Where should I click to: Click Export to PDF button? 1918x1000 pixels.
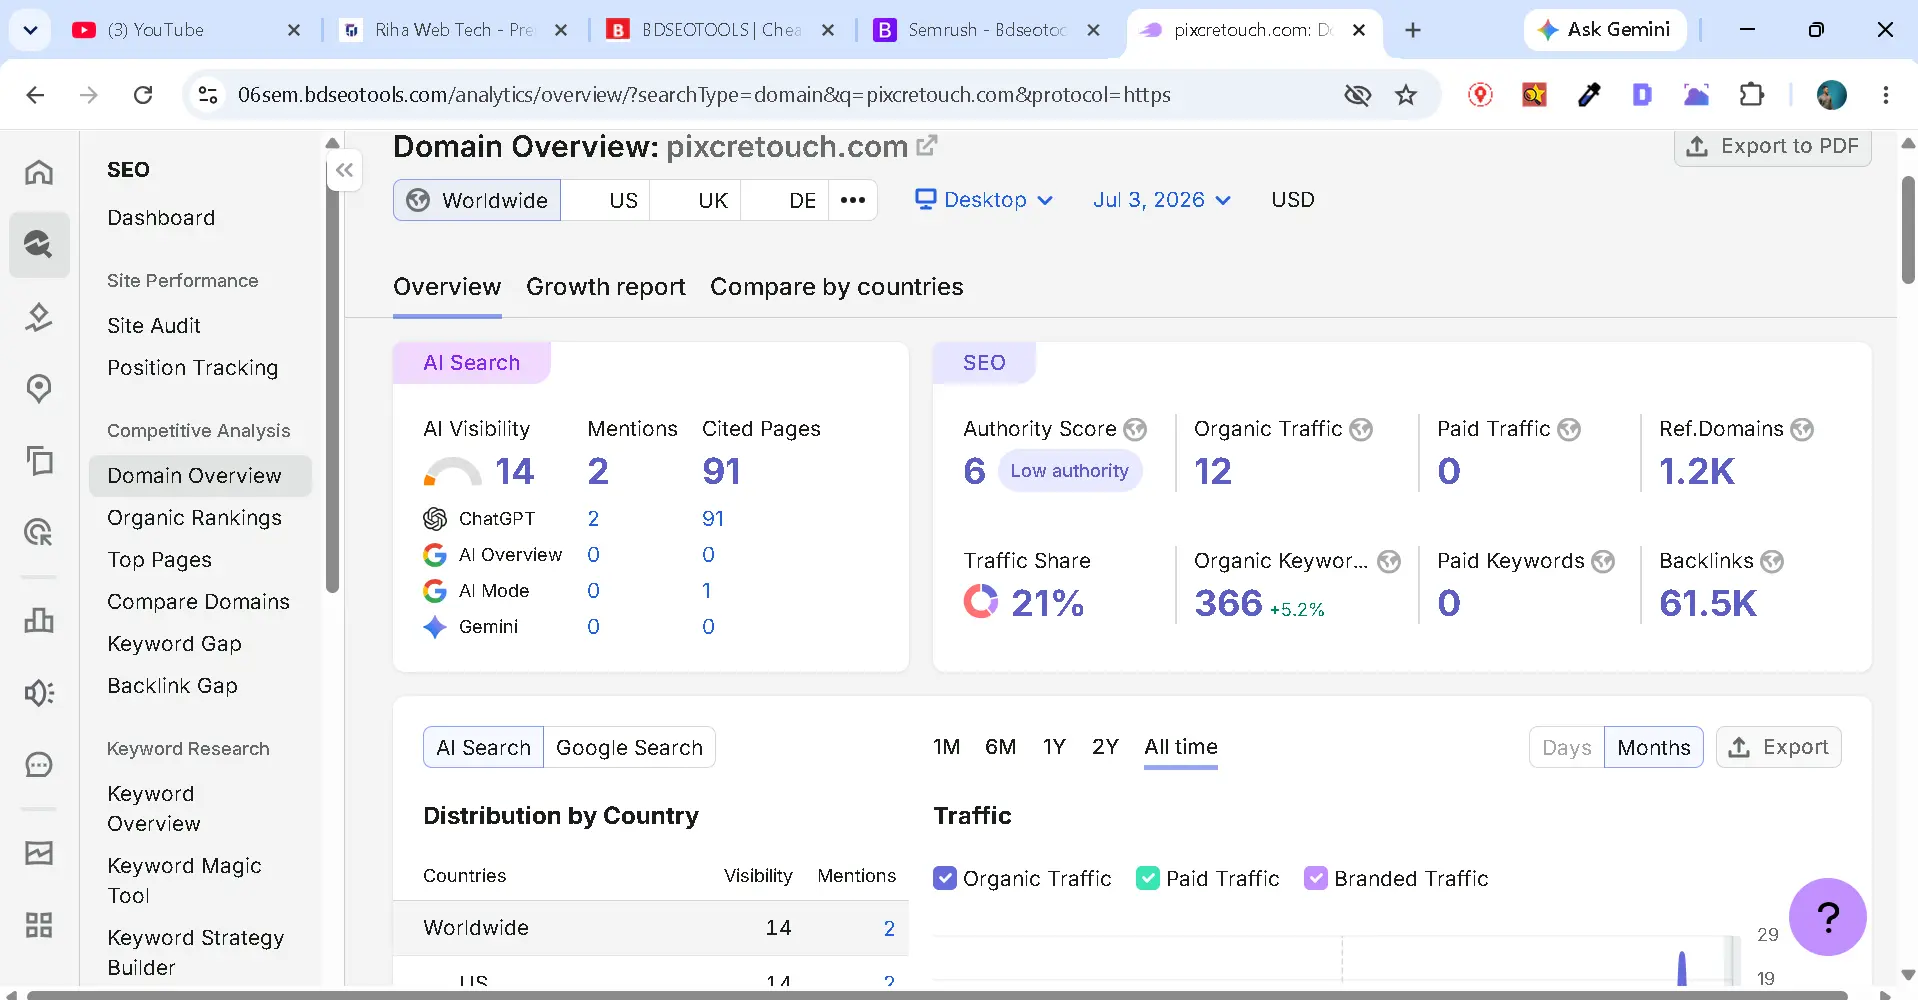[x=1772, y=146]
